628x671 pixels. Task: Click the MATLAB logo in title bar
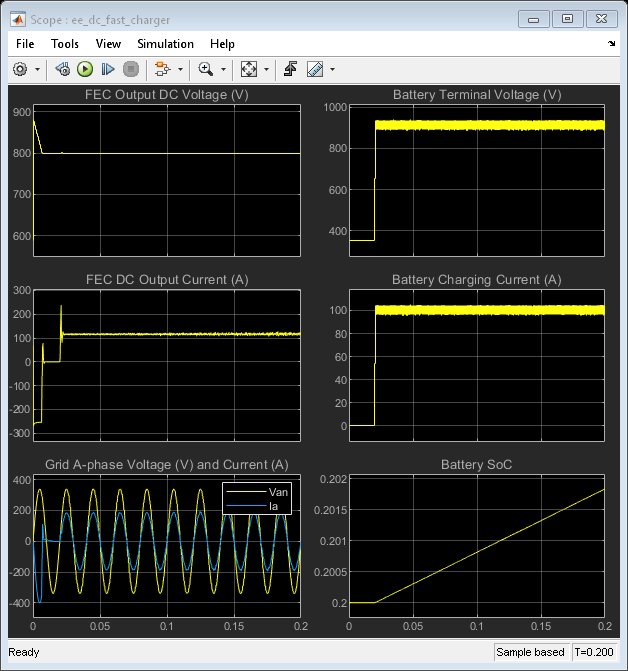(18, 20)
